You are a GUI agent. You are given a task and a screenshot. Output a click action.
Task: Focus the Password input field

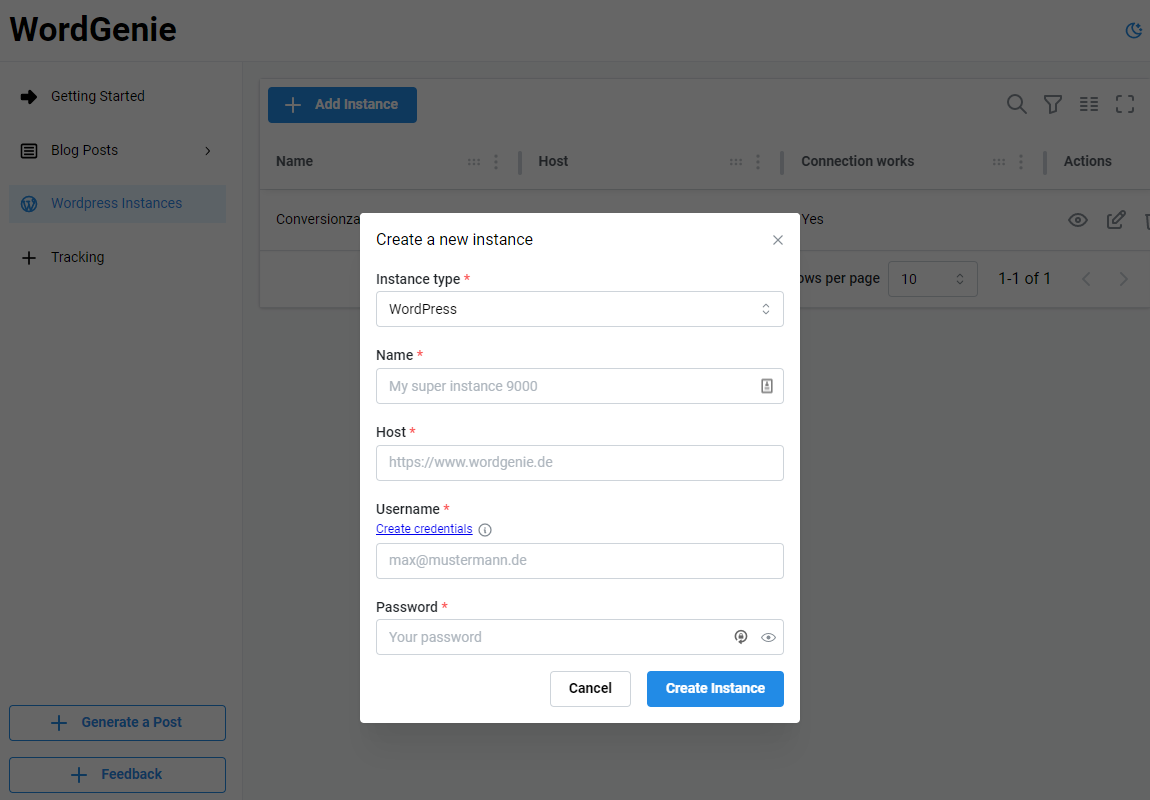579,638
